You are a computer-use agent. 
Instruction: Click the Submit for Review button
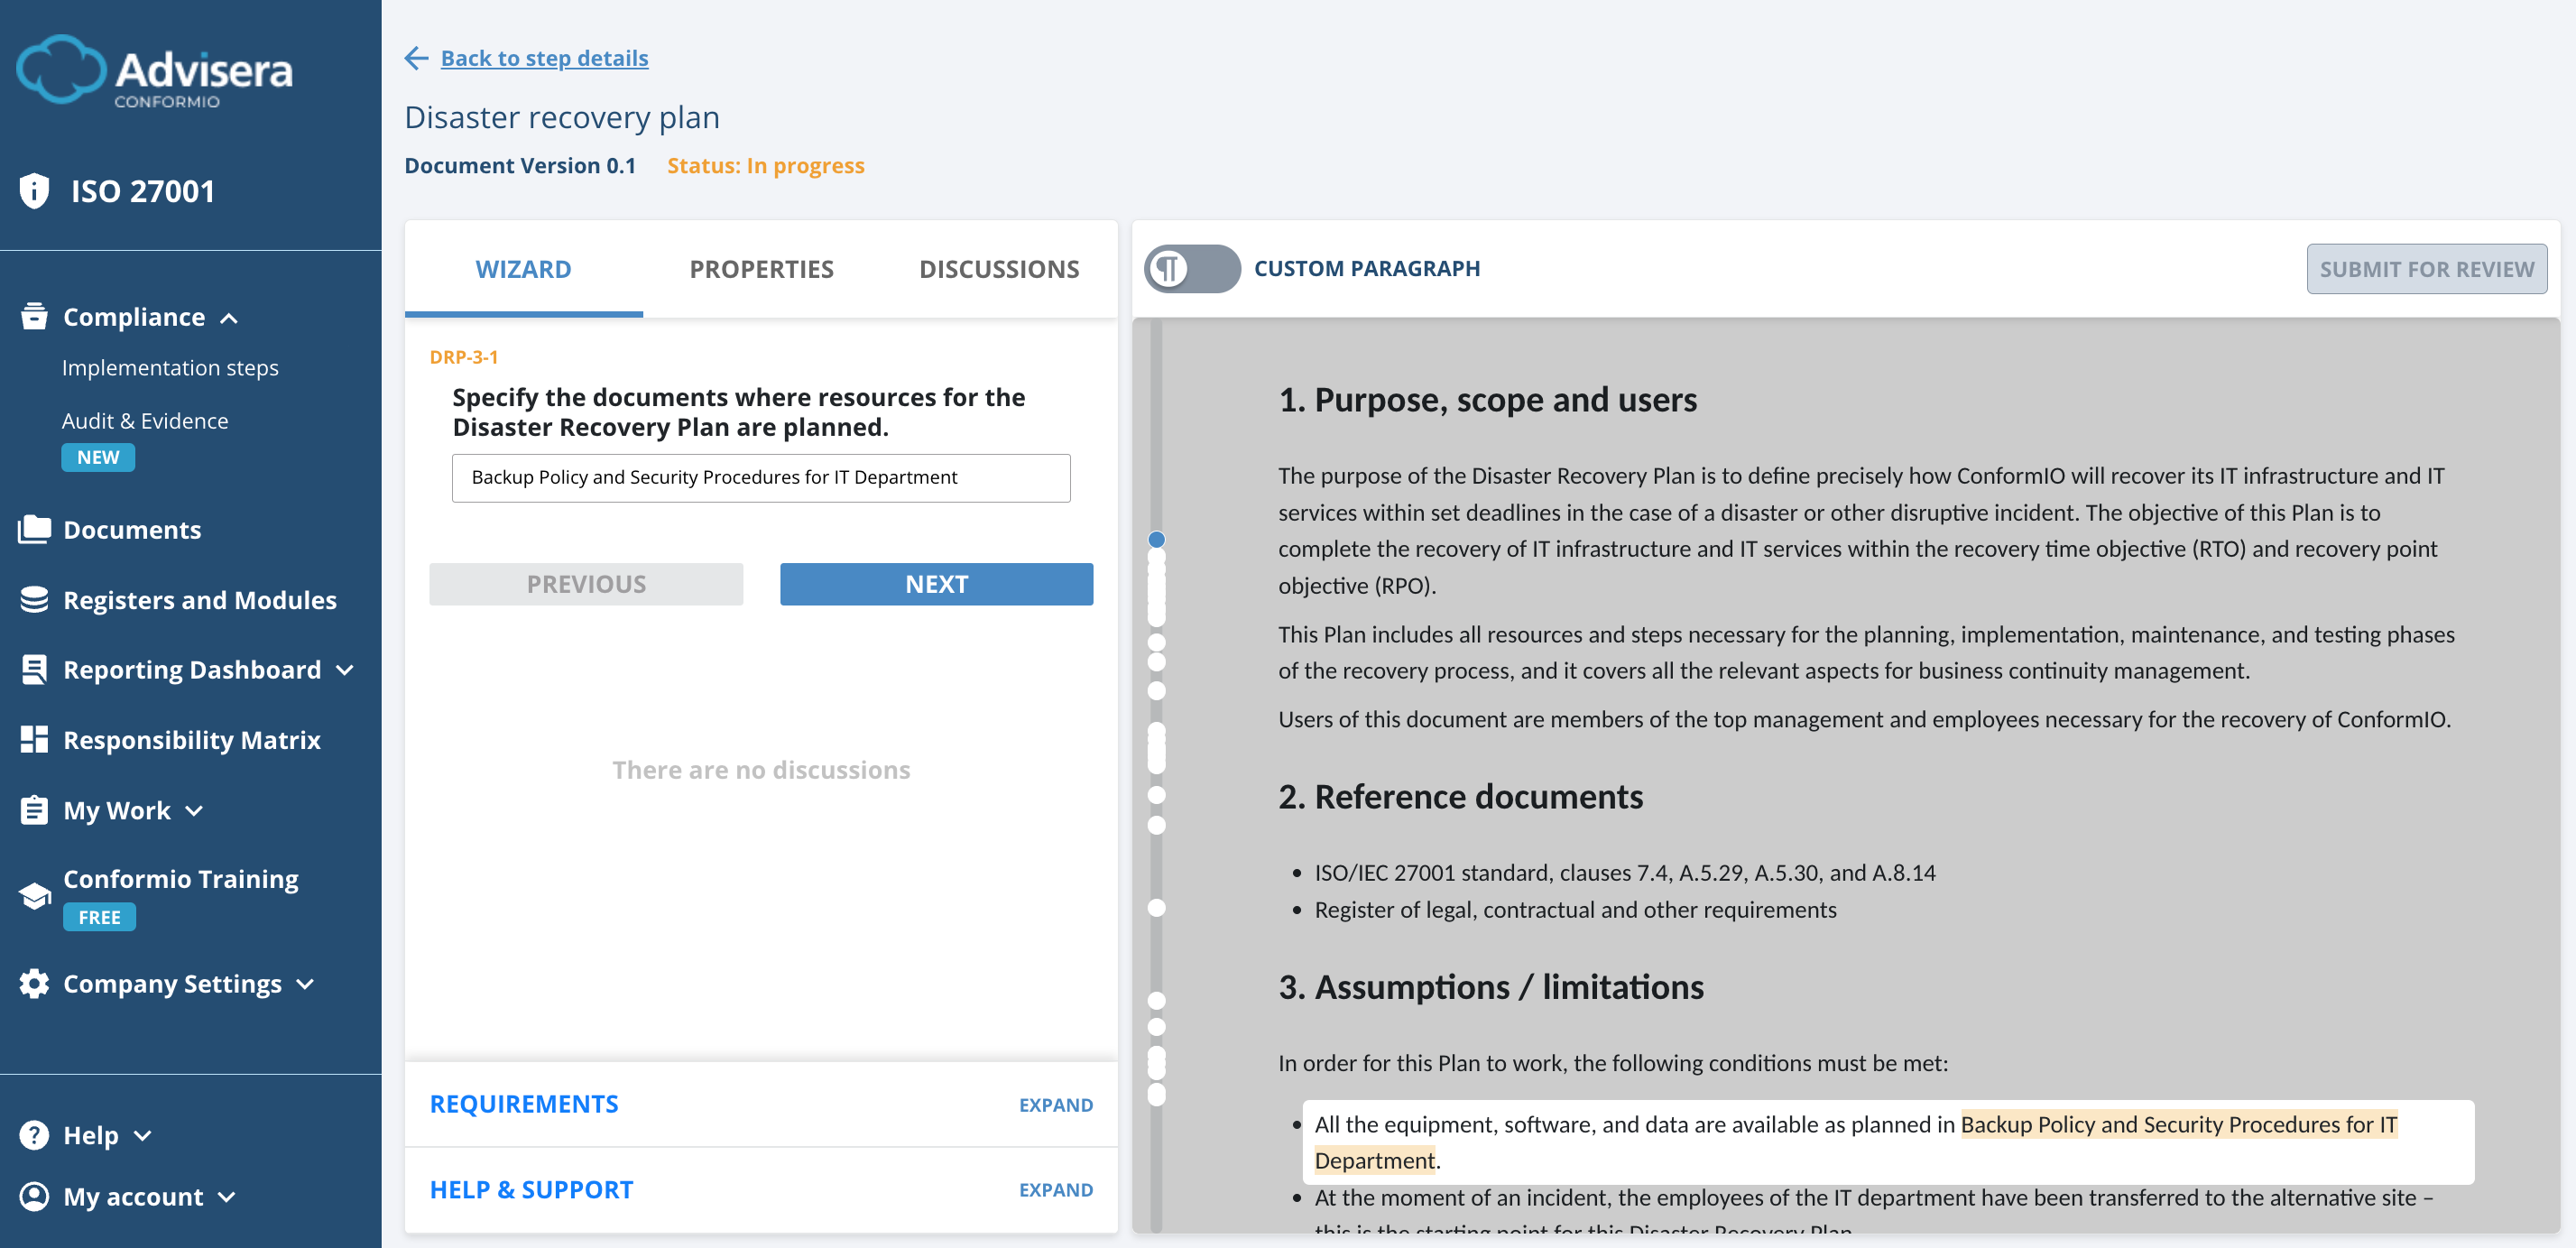(x=2427, y=268)
